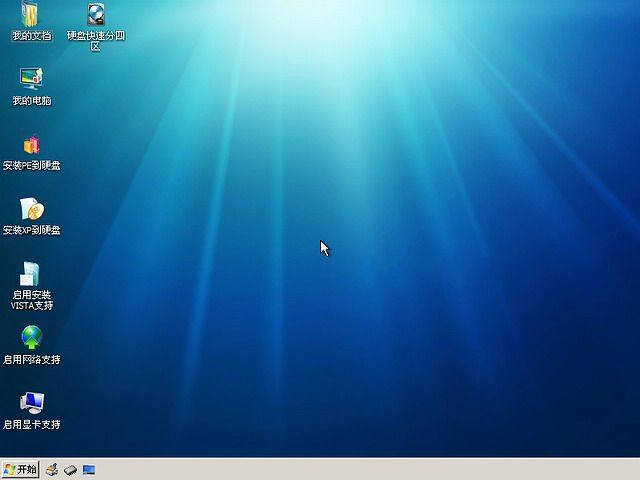
Task: Click the 启用安装VISTA支持 icon
Action: tap(31, 273)
